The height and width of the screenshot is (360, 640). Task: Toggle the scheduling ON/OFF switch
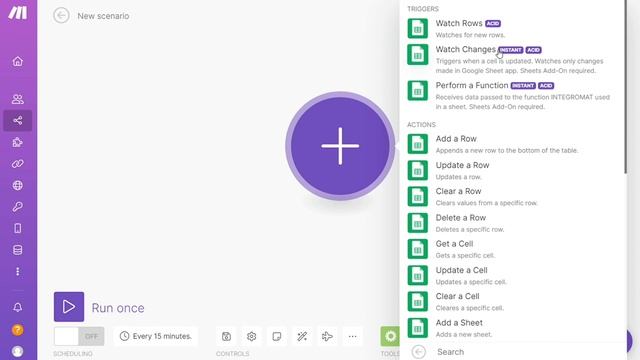79,336
